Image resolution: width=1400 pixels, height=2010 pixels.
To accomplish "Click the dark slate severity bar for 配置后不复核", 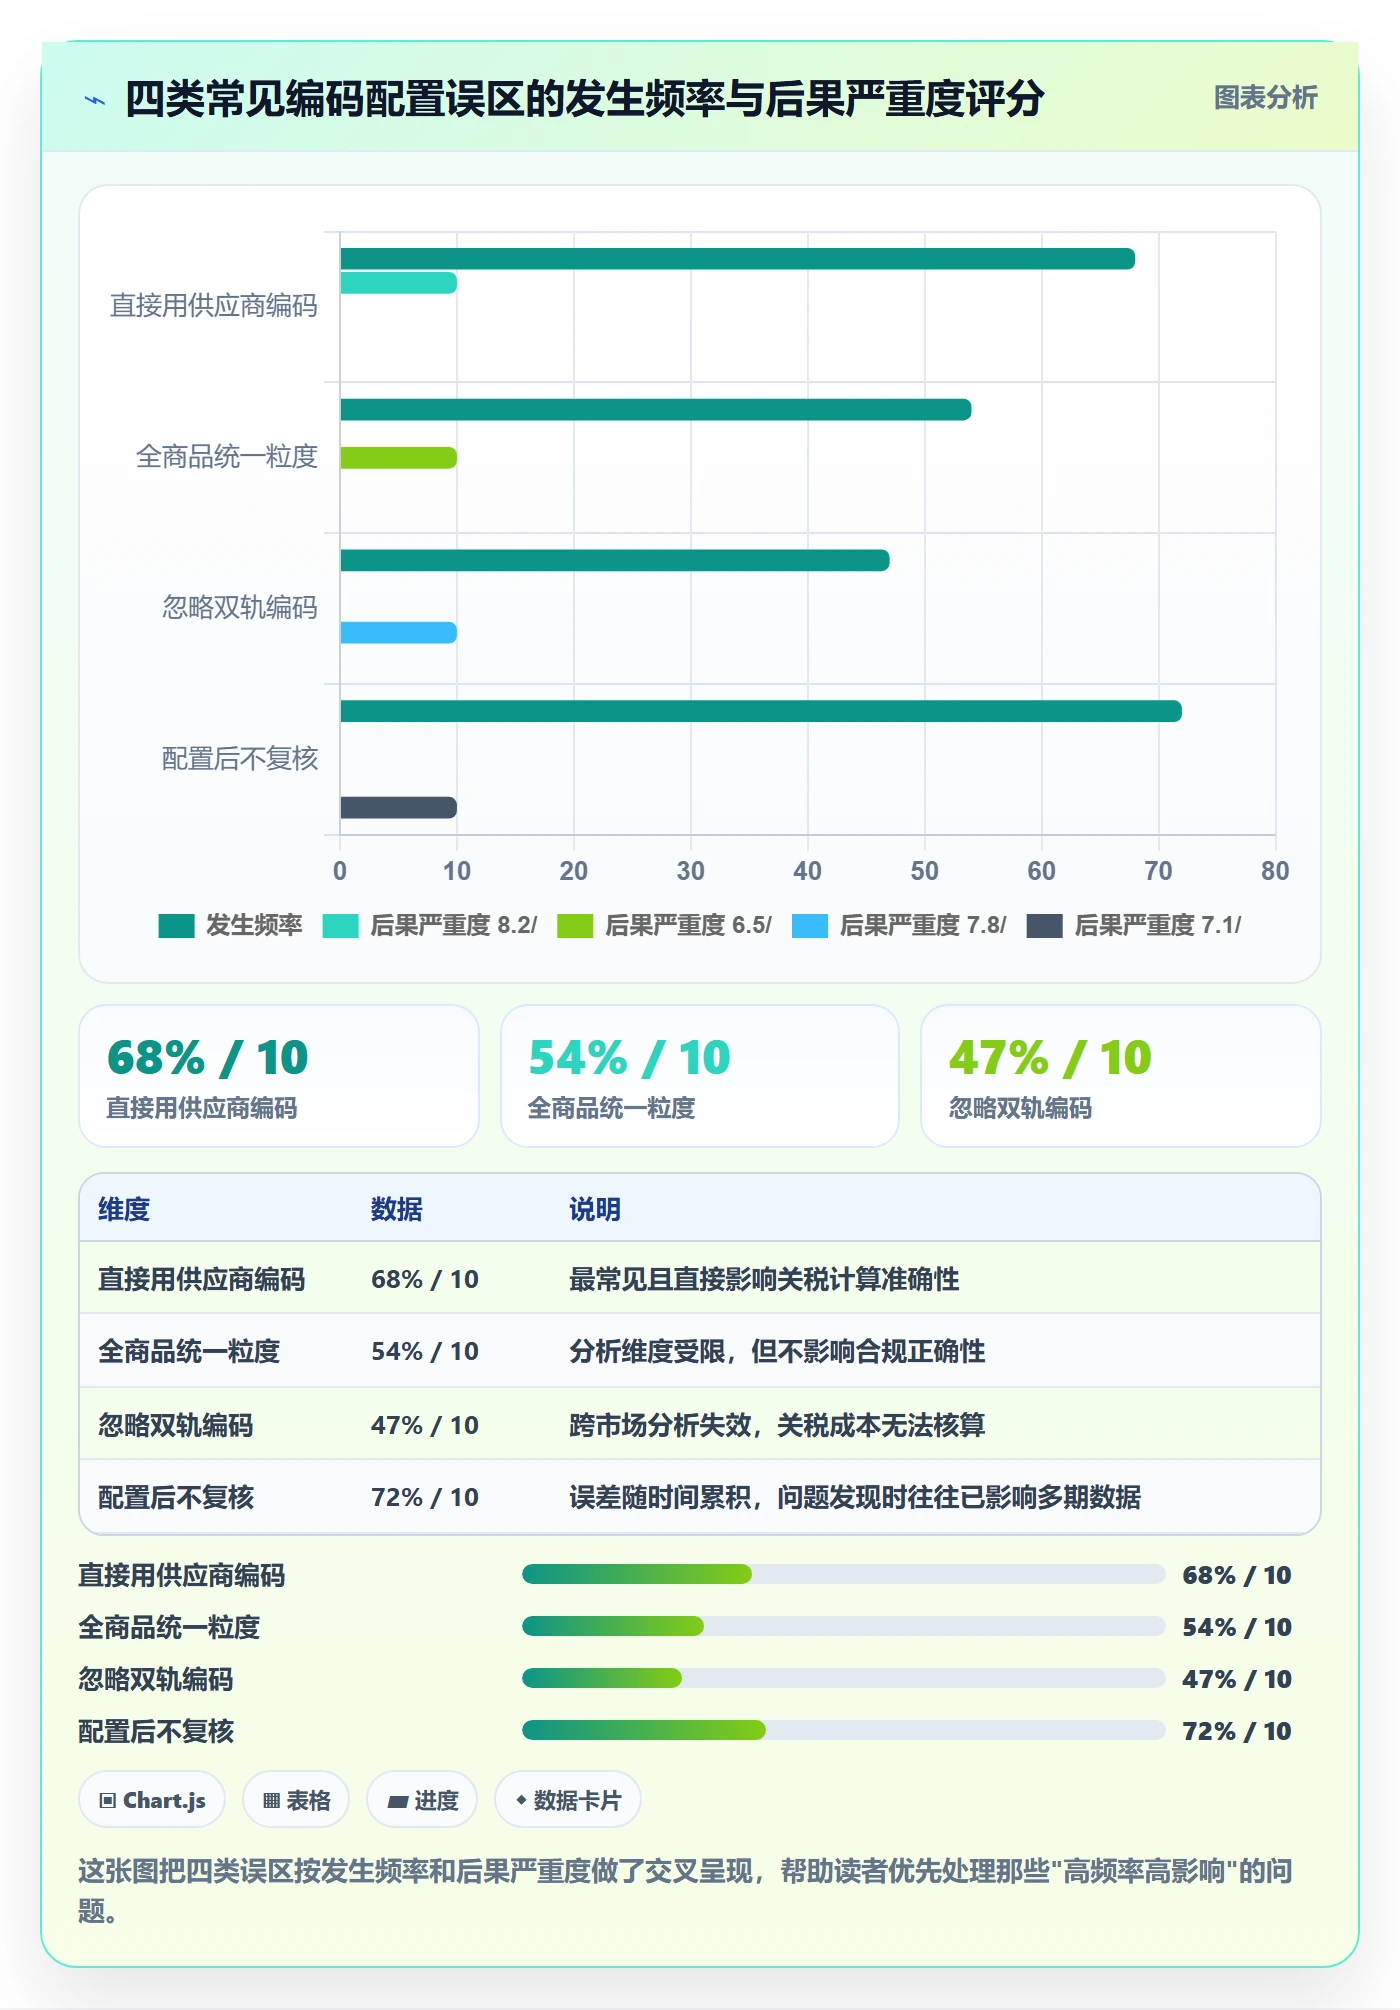I will (x=398, y=808).
